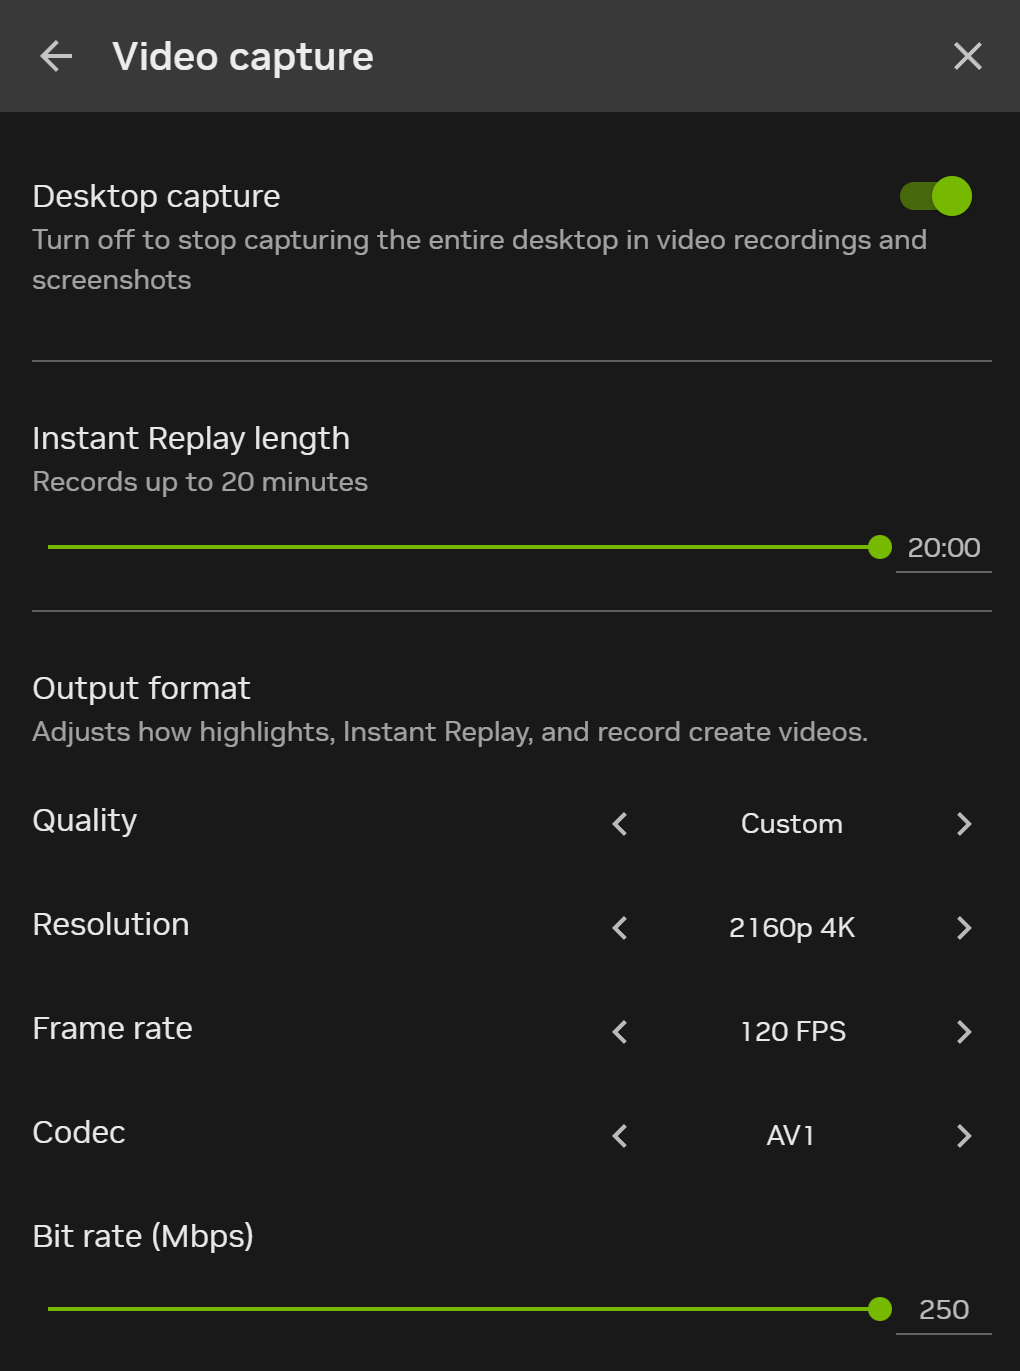Image resolution: width=1020 pixels, height=1371 pixels.
Task: Advance Resolution with the right chevron
Action: (x=963, y=928)
